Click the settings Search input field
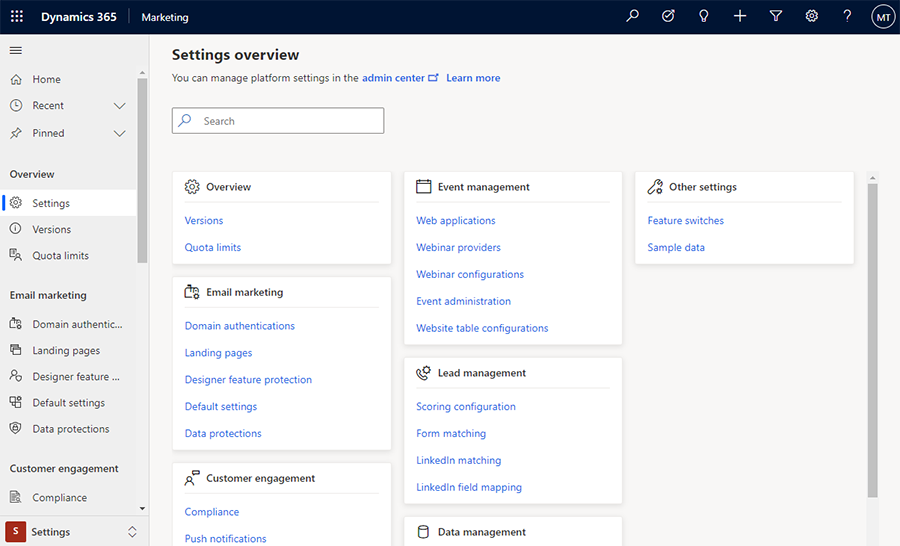900x546 pixels. pos(278,121)
